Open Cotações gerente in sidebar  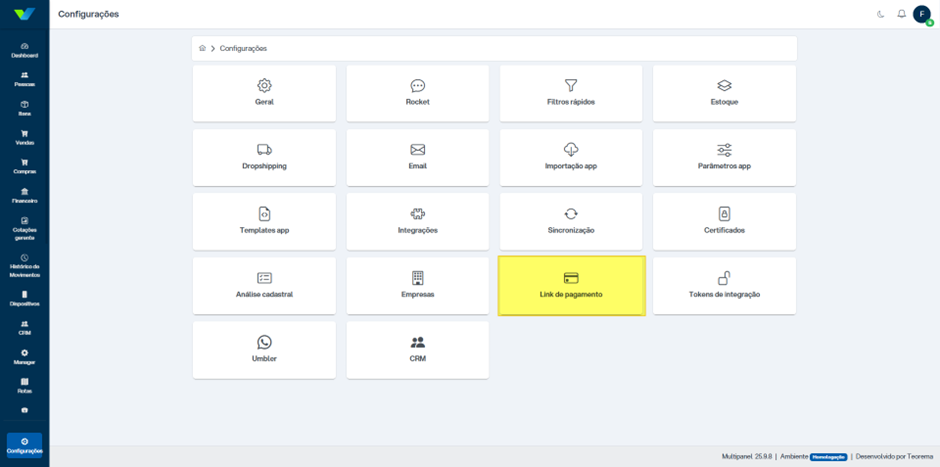(x=25, y=229)
